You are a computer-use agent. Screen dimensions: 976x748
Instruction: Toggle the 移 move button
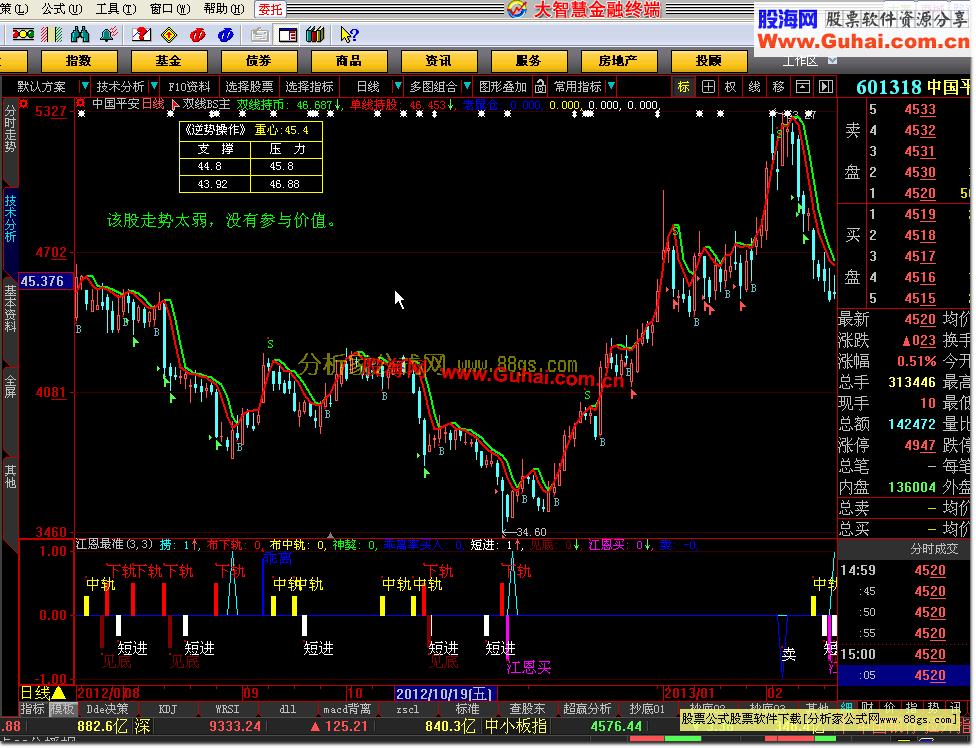[778, 86]
